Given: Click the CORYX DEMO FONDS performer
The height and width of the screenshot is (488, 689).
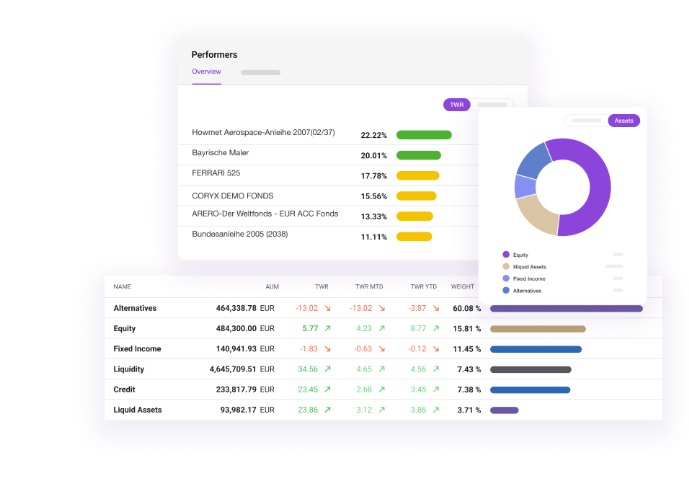Looking at the screenshot, I should pyautogui.click(x=232, y=196).
